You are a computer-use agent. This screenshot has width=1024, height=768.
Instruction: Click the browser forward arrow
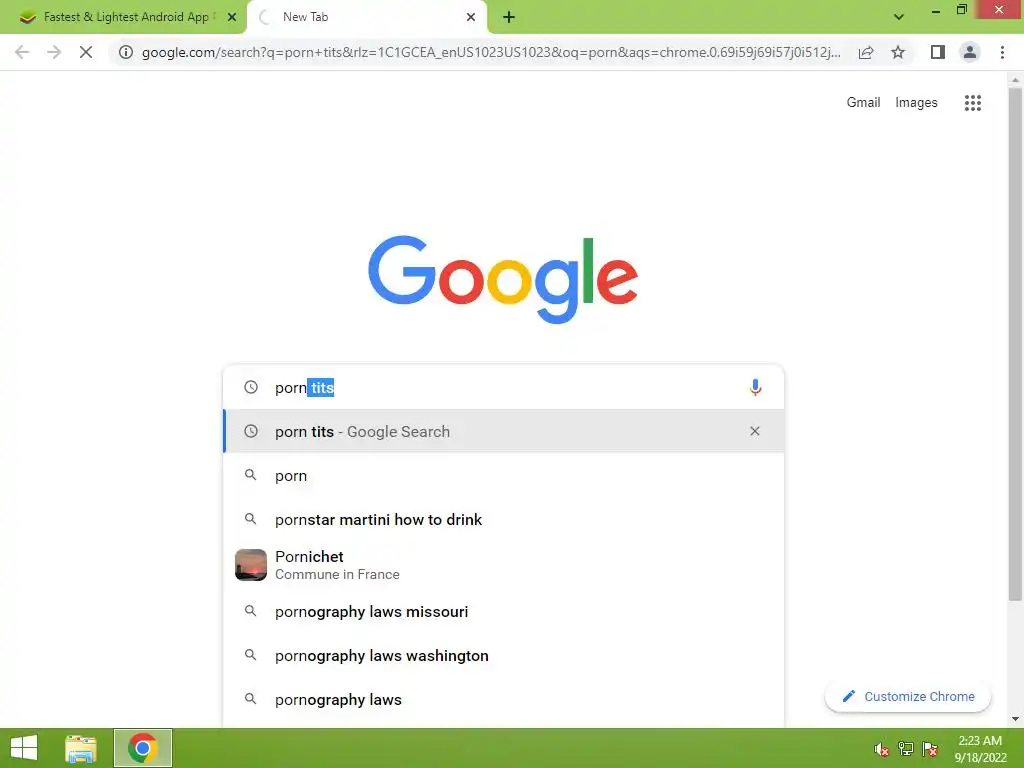[x=54, y=52]
